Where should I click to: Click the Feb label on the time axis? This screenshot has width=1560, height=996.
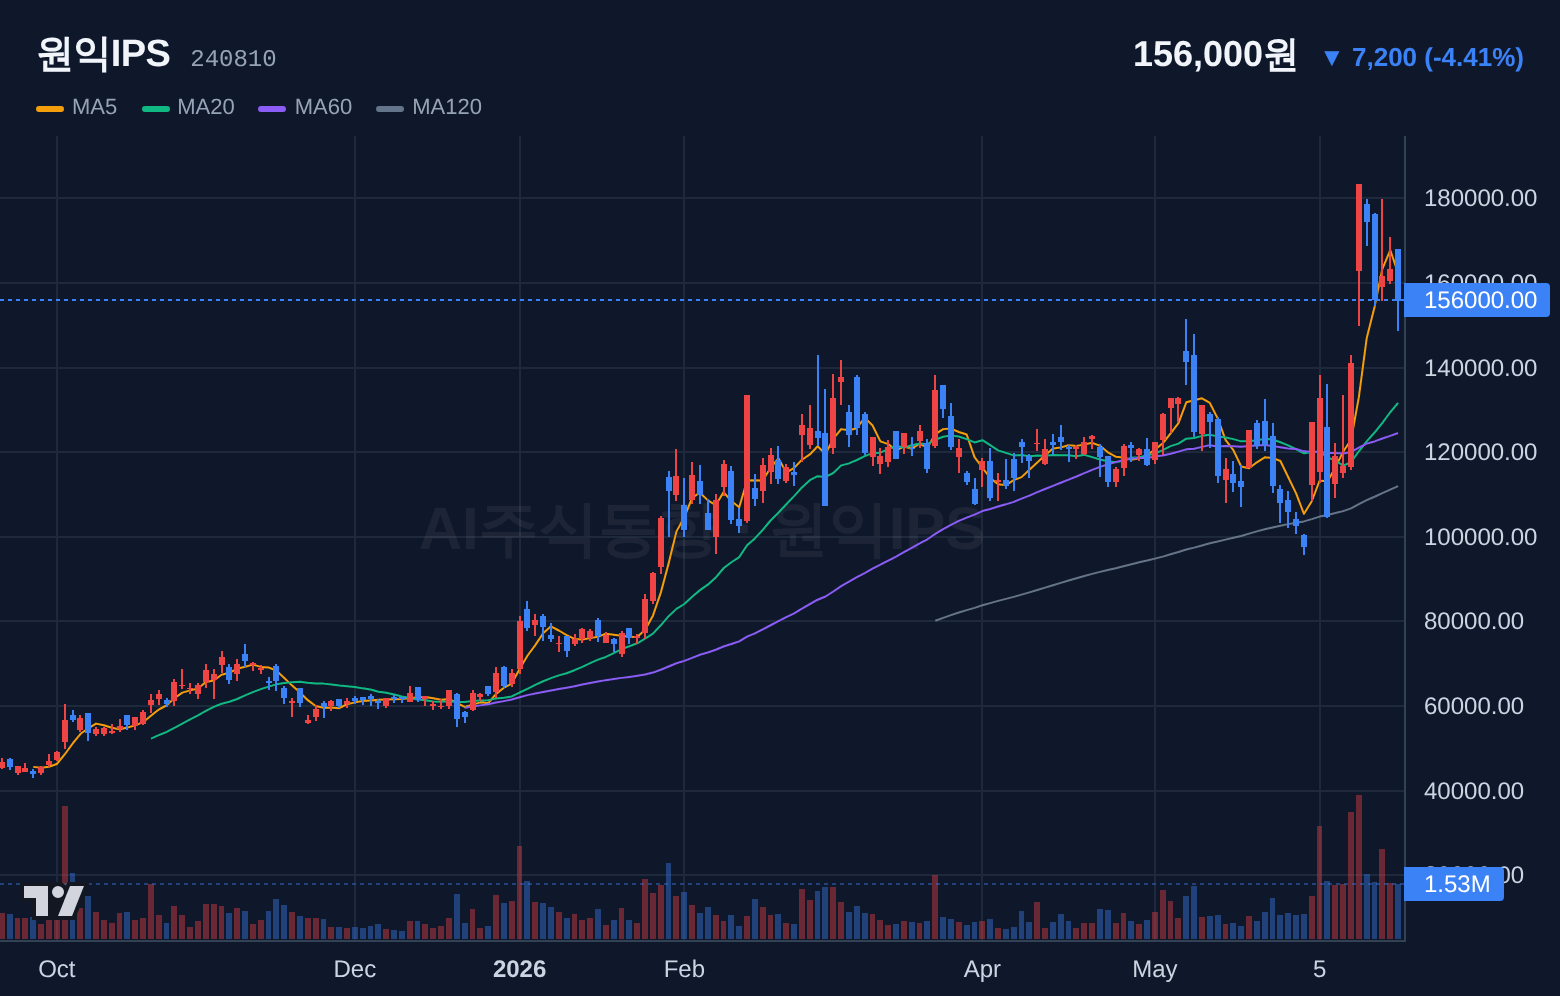[x=684, y=969]
